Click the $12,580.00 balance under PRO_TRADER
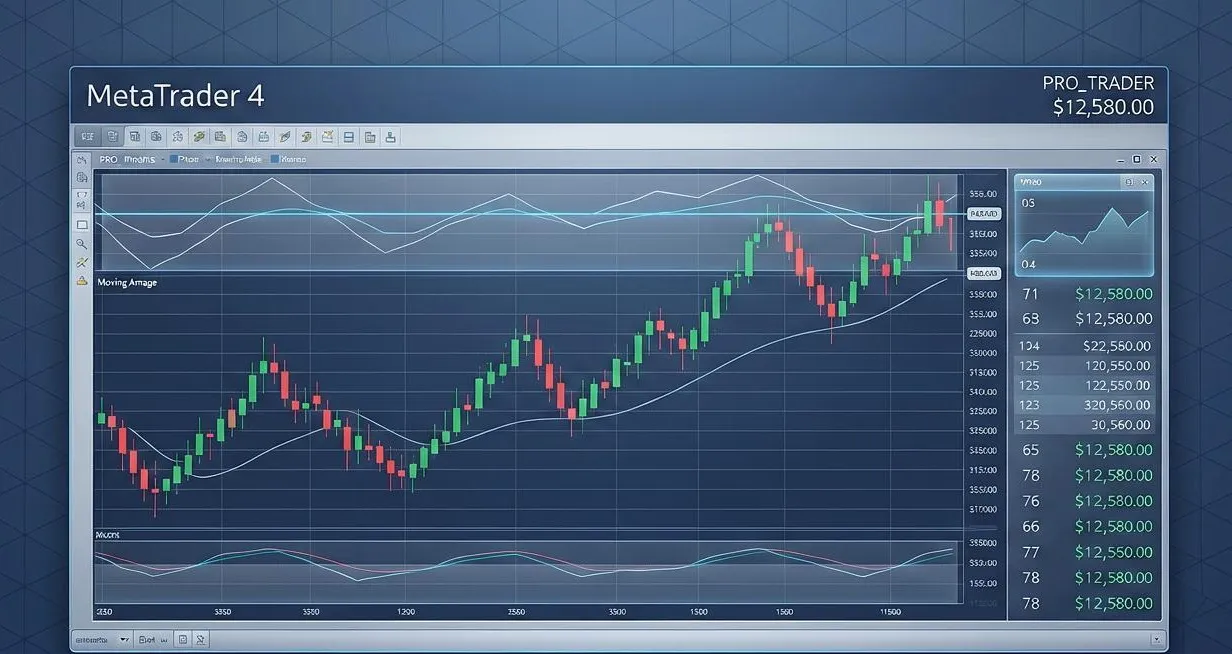This screenshot has height=654, width=1232. click(1104, 107)
